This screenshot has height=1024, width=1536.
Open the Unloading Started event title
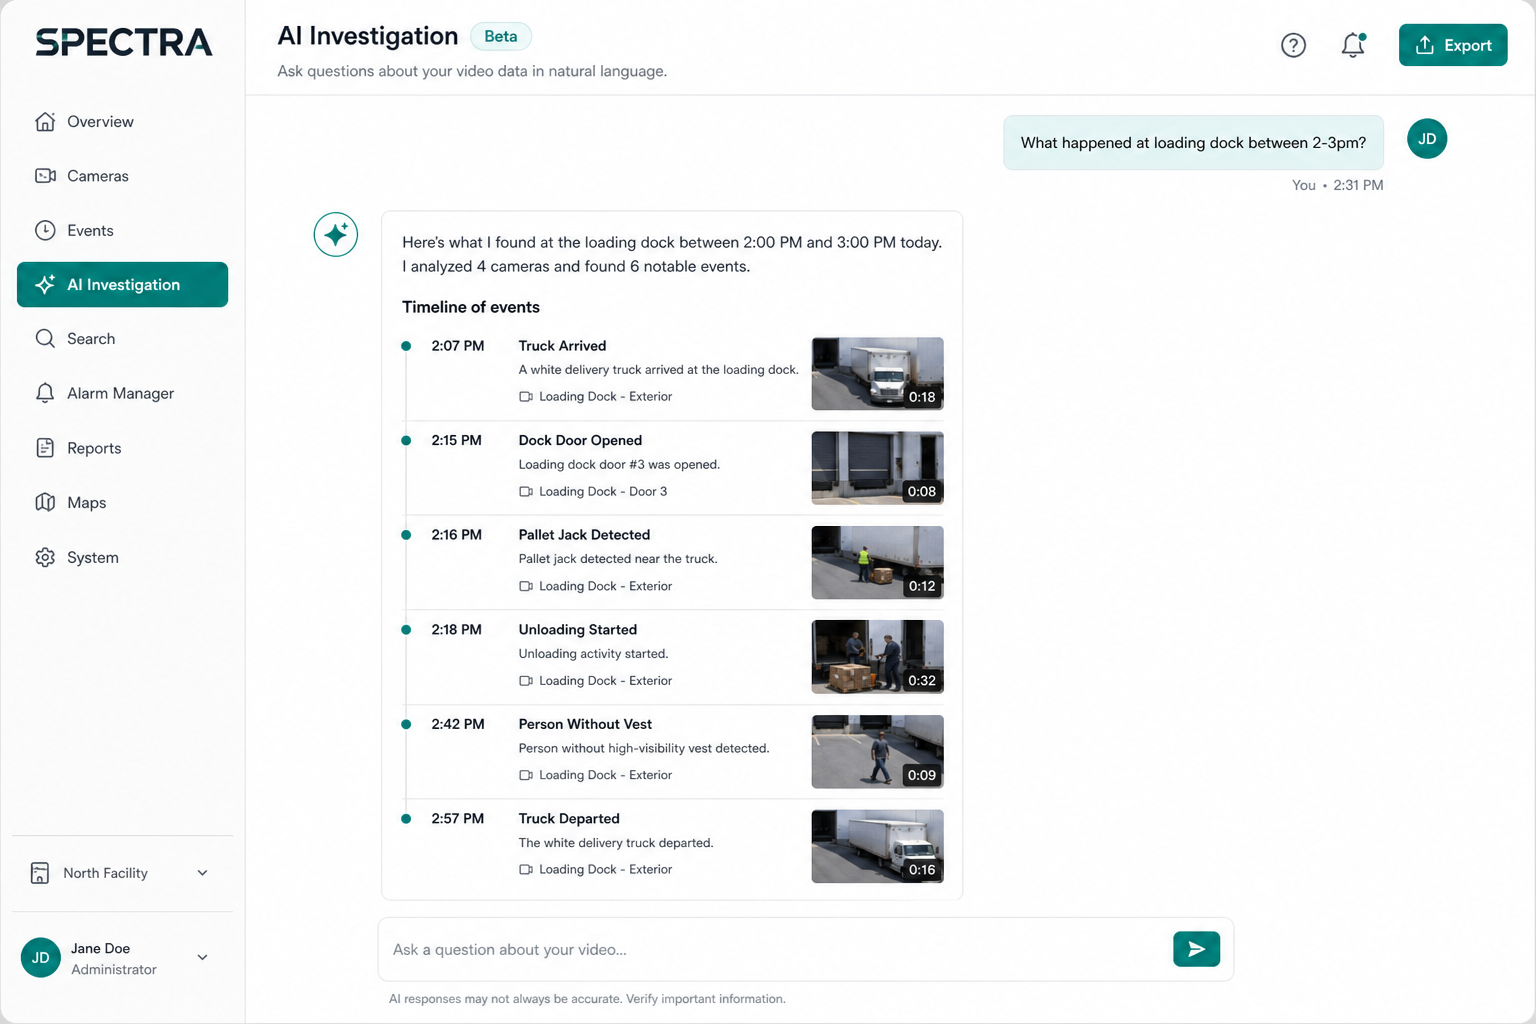577,629
